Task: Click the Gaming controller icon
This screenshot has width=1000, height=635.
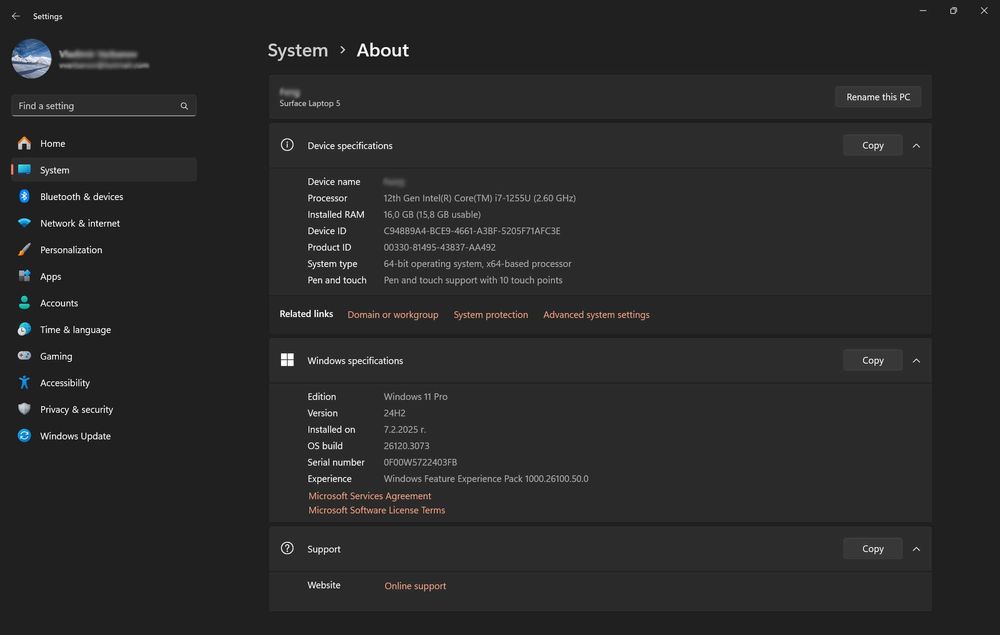Action: pyautogui.click(x=24, y=356)
